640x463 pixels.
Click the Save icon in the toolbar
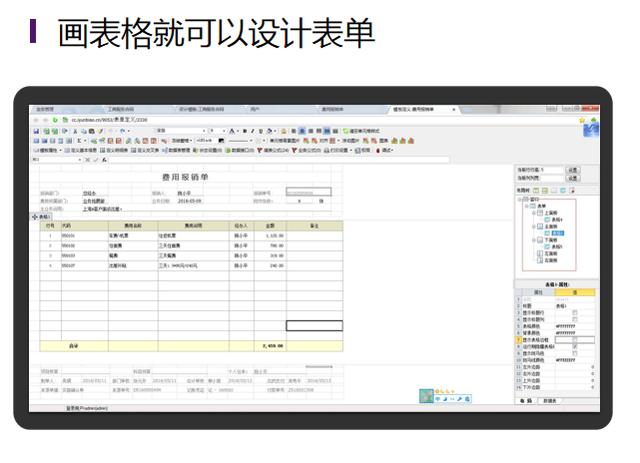pyautogui.click(x=36, y=131)
